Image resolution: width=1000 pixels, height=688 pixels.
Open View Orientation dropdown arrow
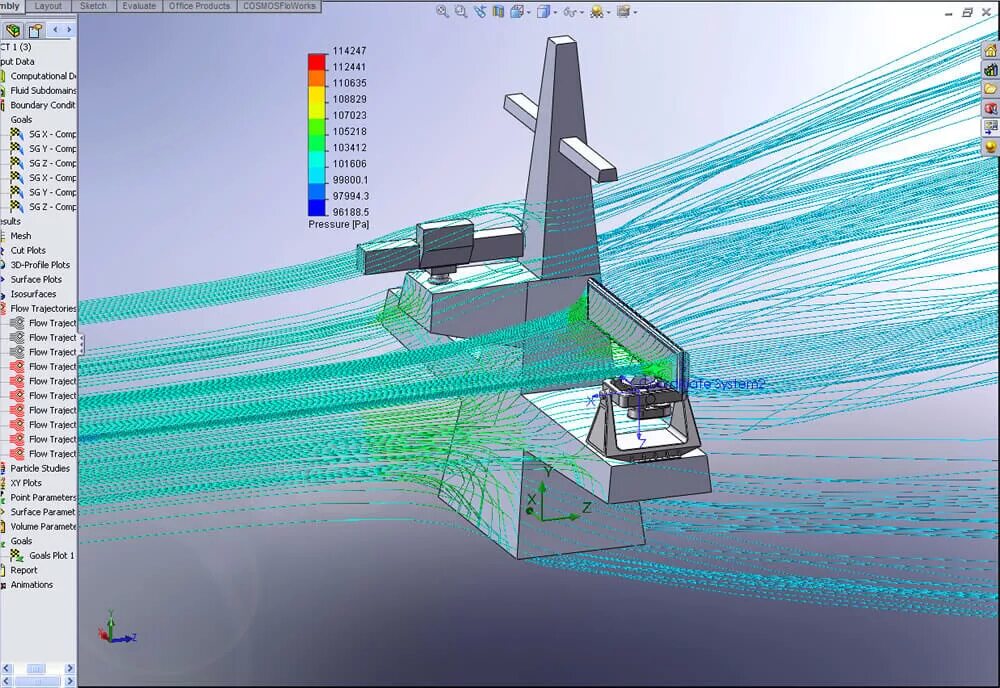pos(529,12)
